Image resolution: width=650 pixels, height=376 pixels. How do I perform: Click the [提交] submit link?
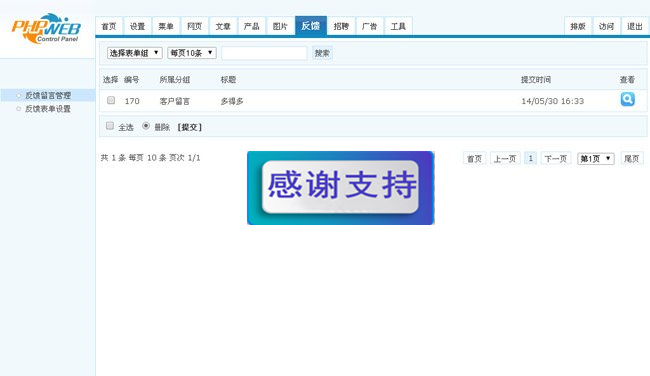click(x=189, y=127)
